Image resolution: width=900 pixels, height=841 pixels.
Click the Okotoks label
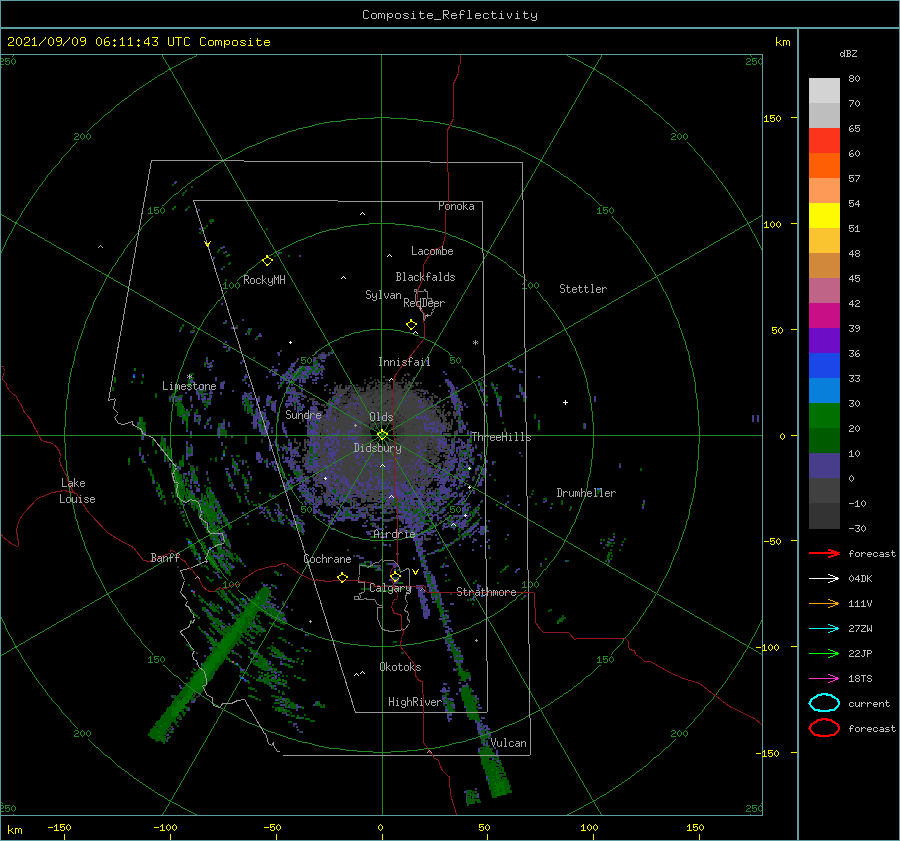pyautogui.click(x=400, y=667)
